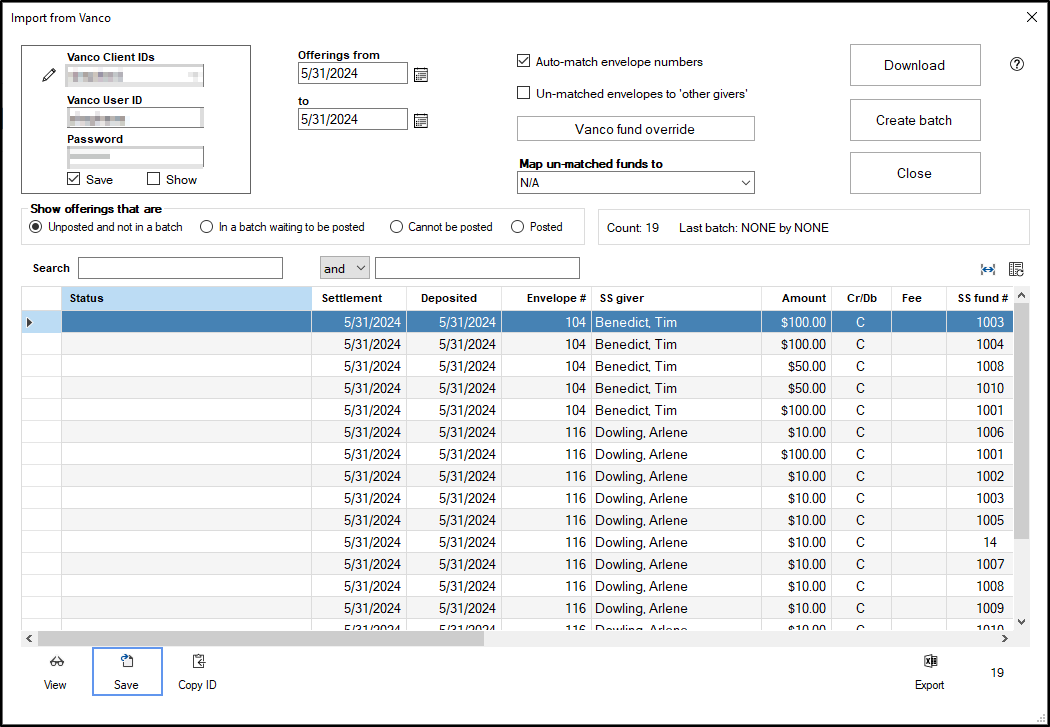Click the View glasses icon
1050x727 pixels.
pos(55,662)
